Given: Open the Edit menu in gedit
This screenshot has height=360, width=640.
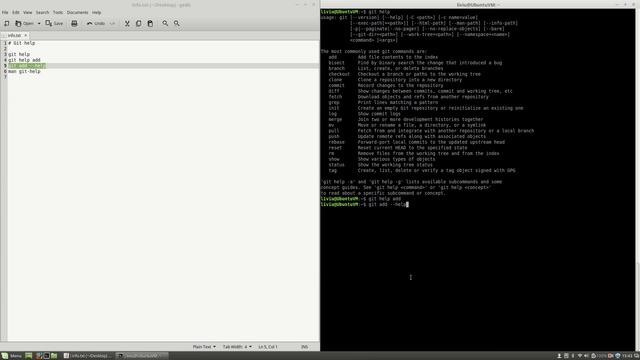Looking at the screenshot, I should coord(16,12).
